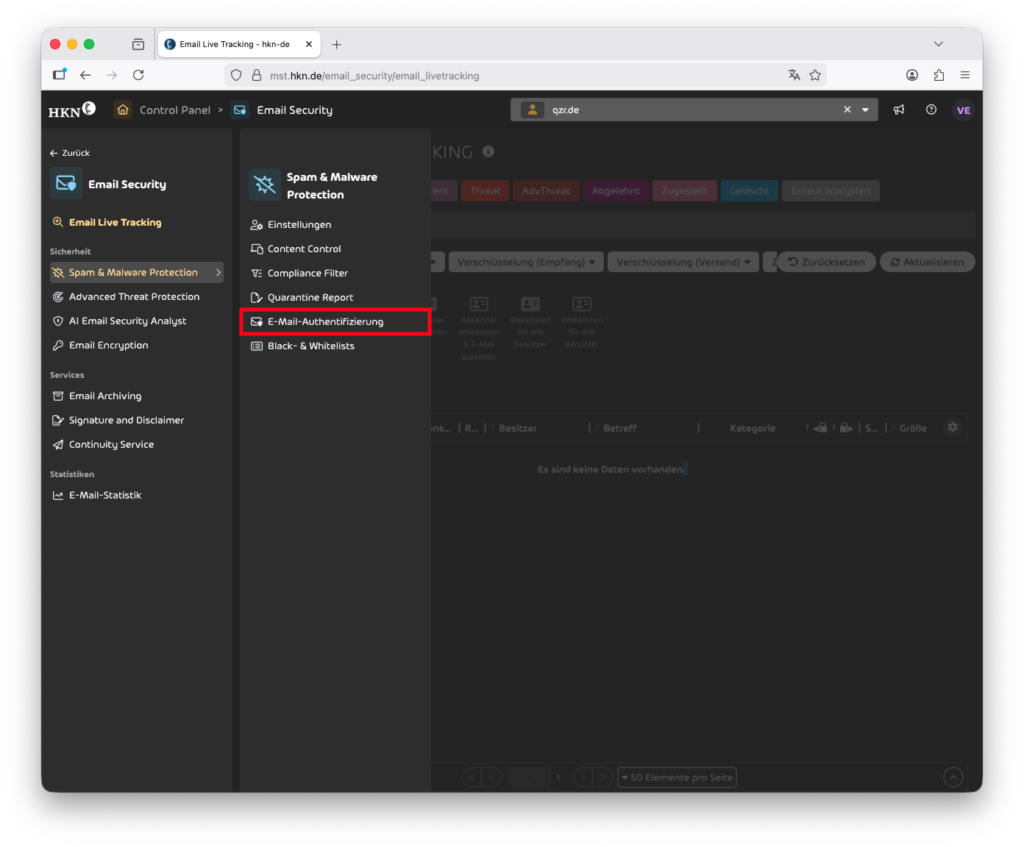Select E-Mail-Authentifizierung menu entry
This screenshot has height=847, width=1024.
pyautogui.click(x=325, y=322)
